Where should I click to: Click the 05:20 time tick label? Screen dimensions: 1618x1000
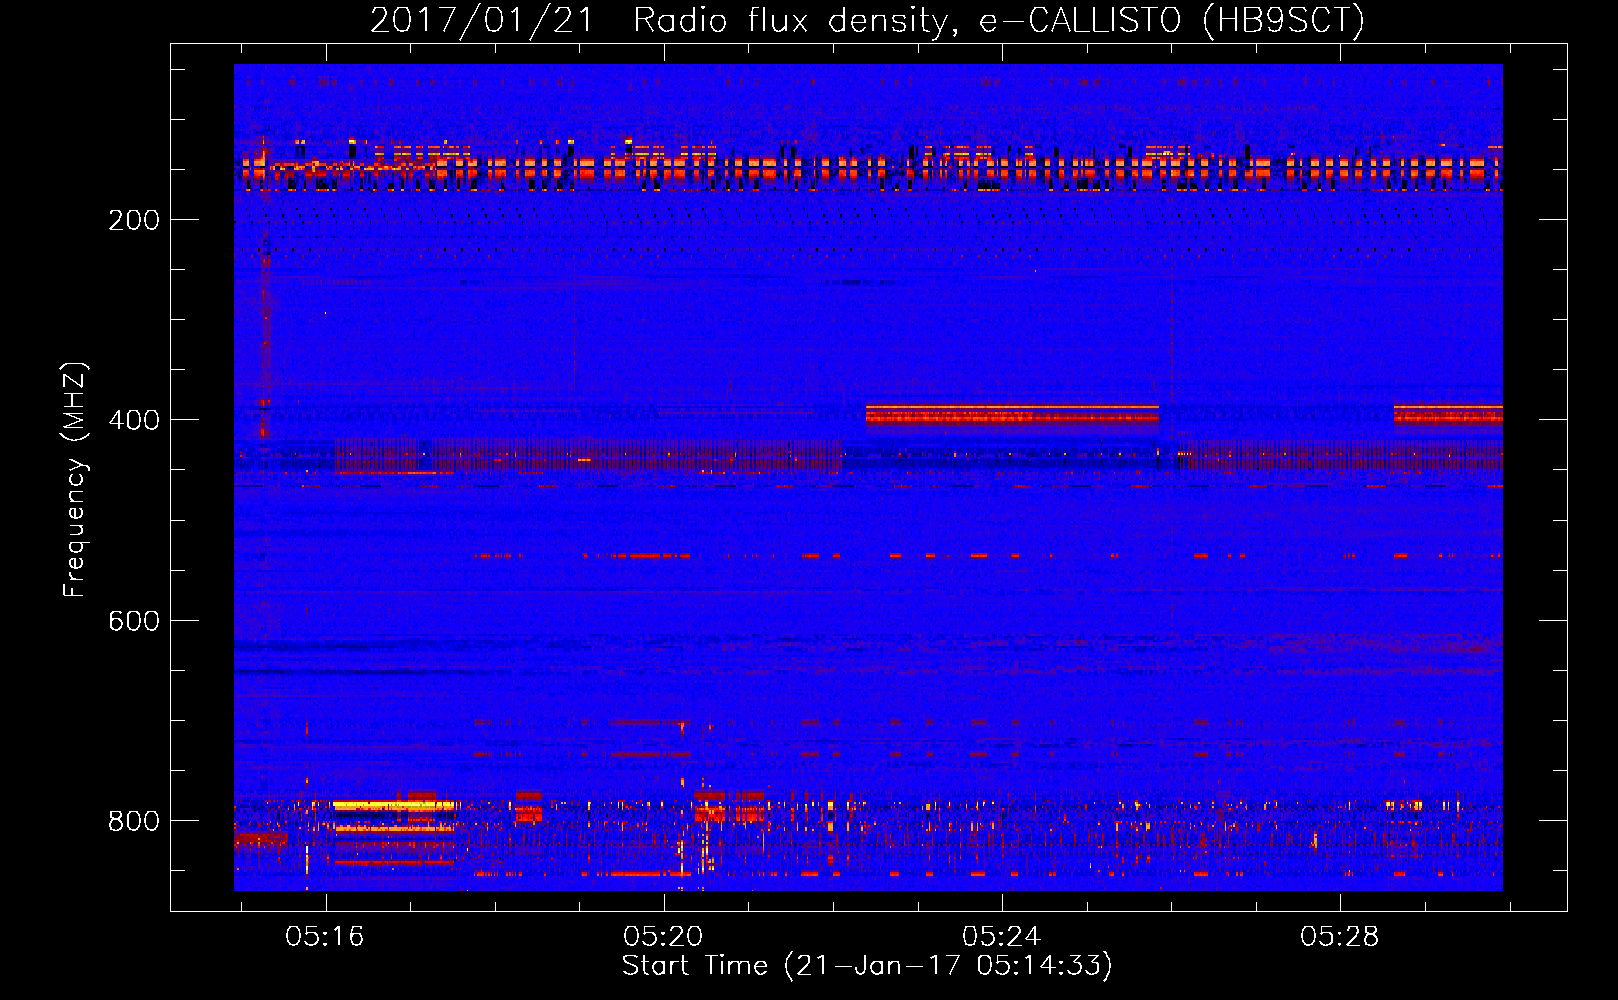pyautogui.click(x=663, y=937)
